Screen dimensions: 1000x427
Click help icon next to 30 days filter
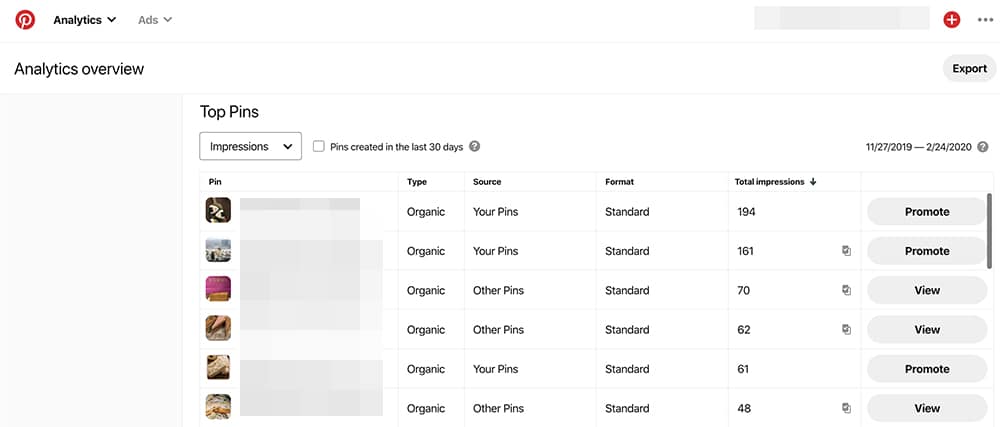[475, 146]
